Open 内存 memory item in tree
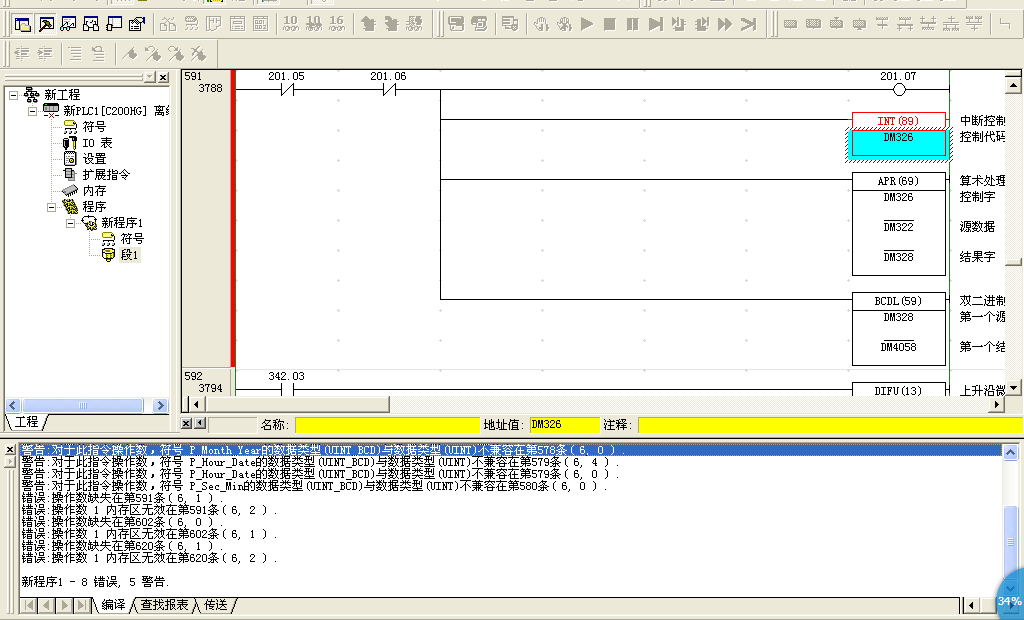 [x=94, y=190]
